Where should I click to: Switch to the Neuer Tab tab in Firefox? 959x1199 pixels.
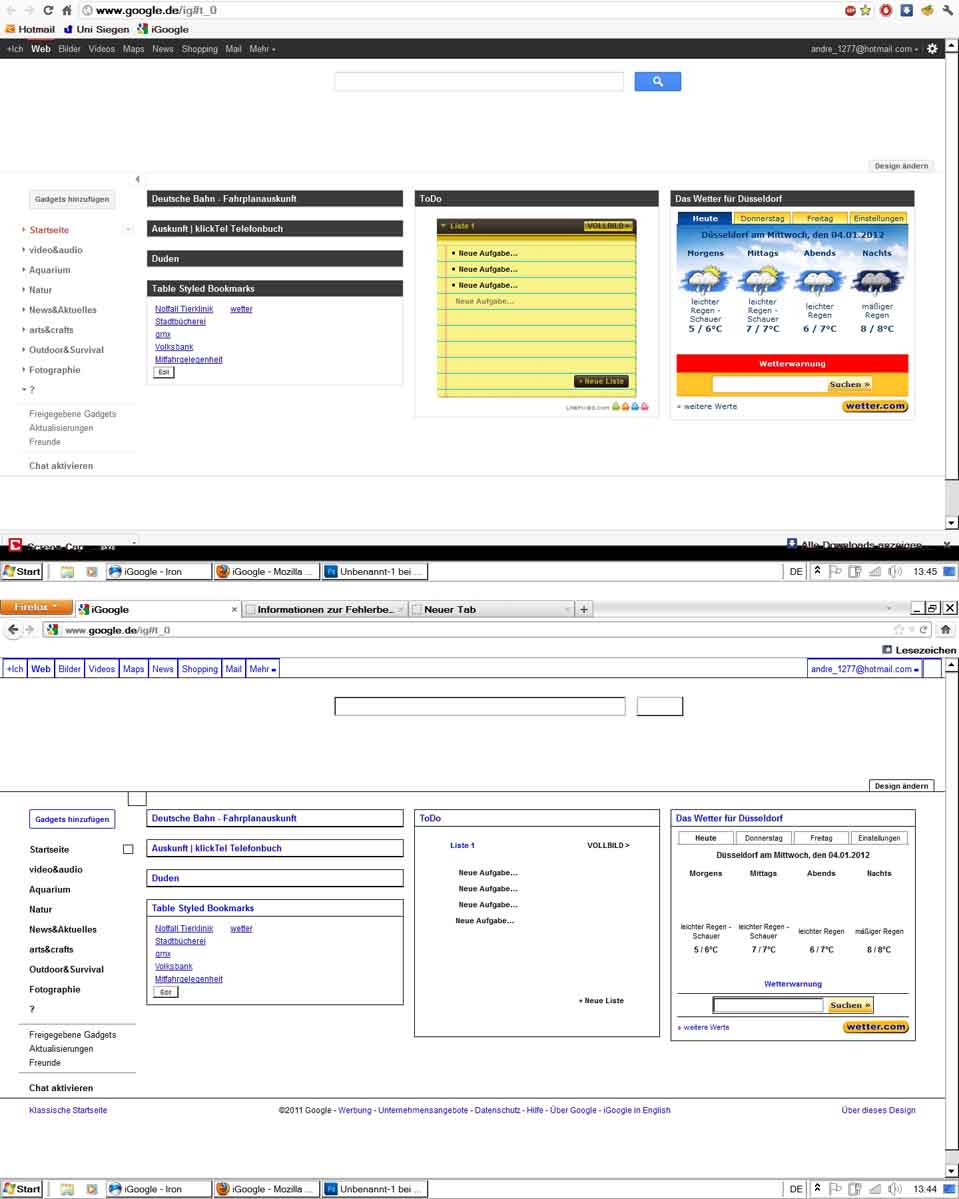tap(492, 609)
